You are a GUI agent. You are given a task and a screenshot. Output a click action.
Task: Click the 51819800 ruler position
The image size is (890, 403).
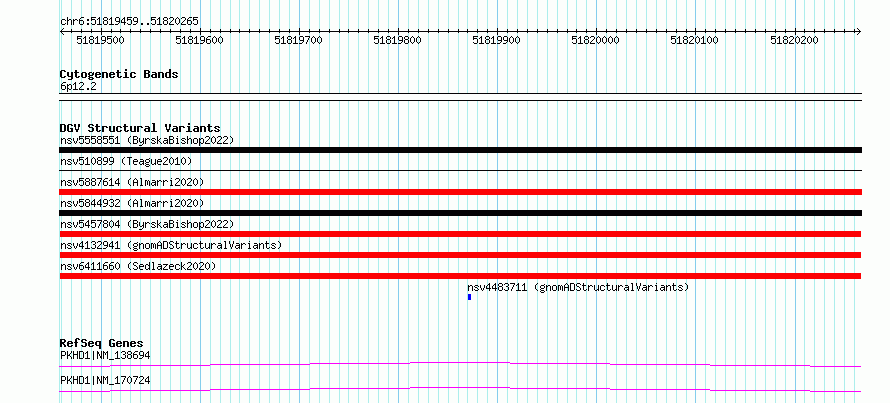click(x=397, y=40)
